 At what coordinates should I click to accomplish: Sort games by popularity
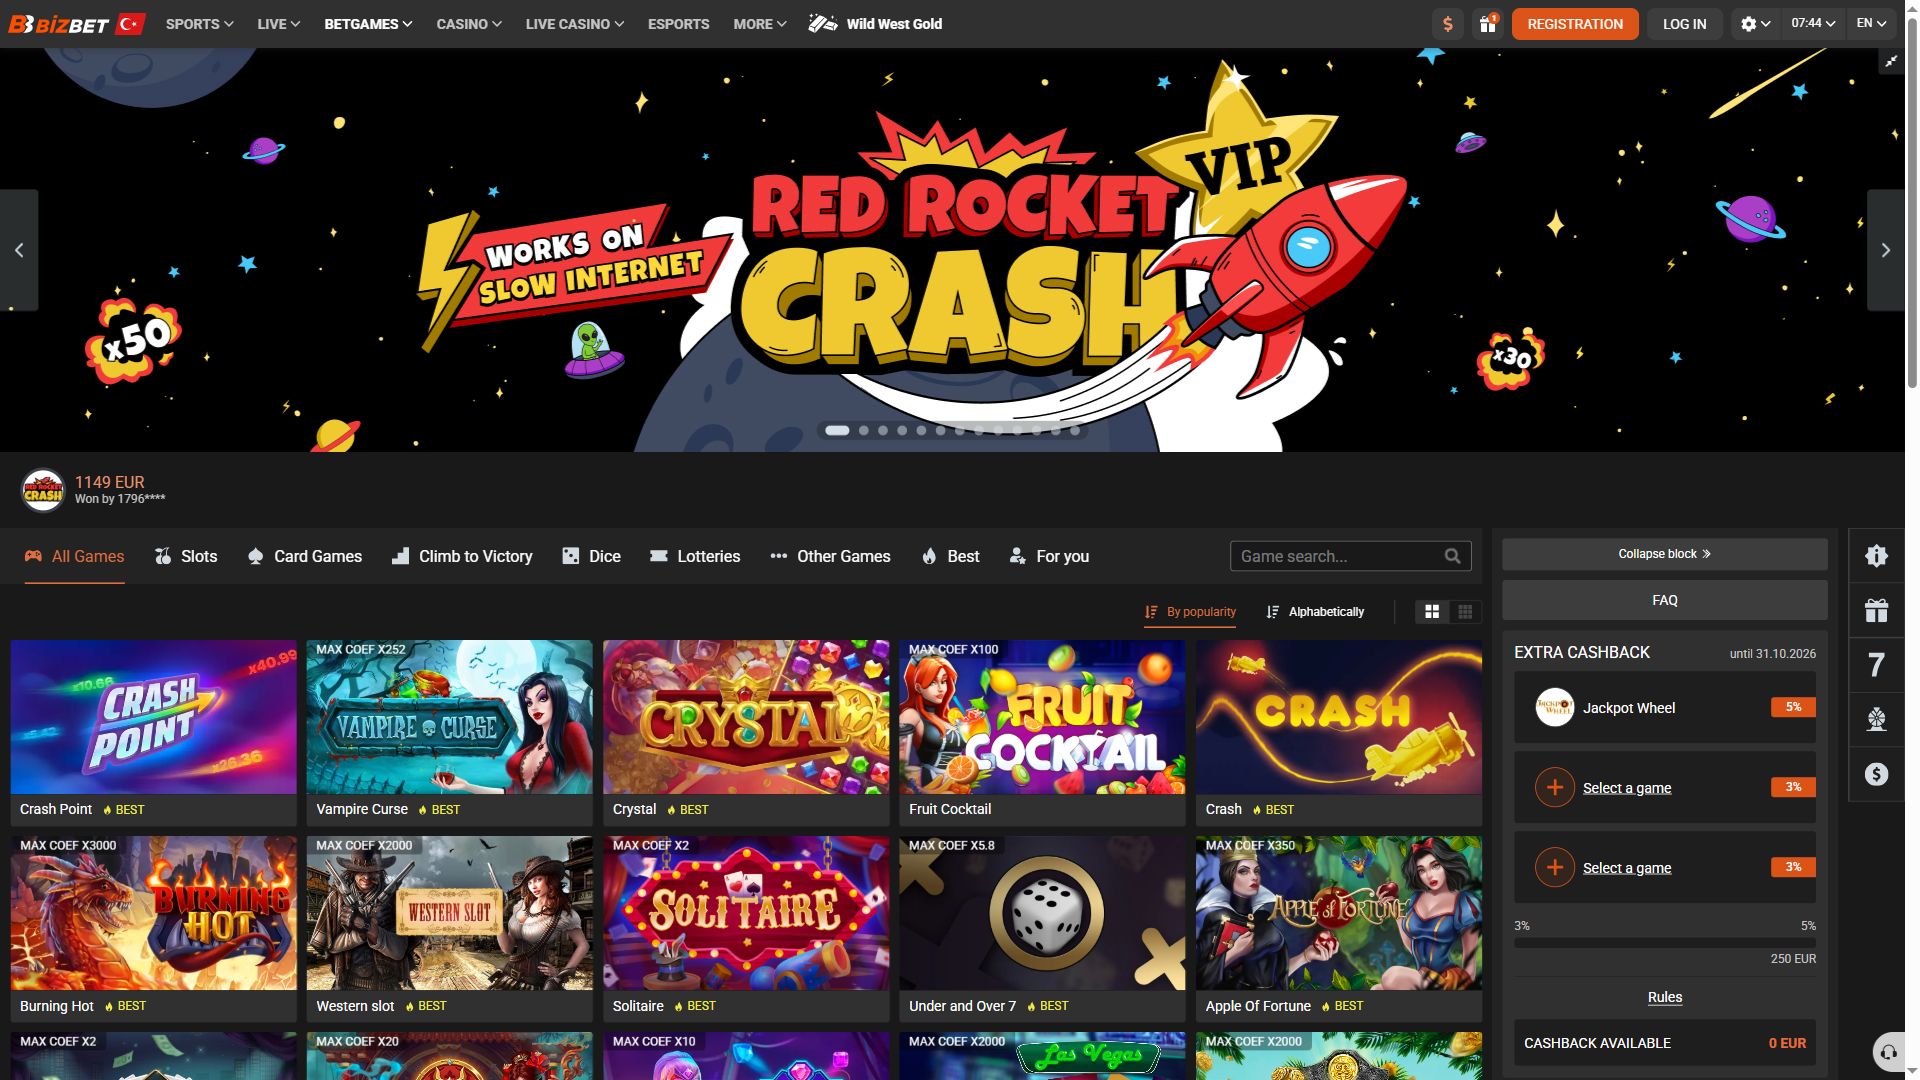[x=1190, y=612]
